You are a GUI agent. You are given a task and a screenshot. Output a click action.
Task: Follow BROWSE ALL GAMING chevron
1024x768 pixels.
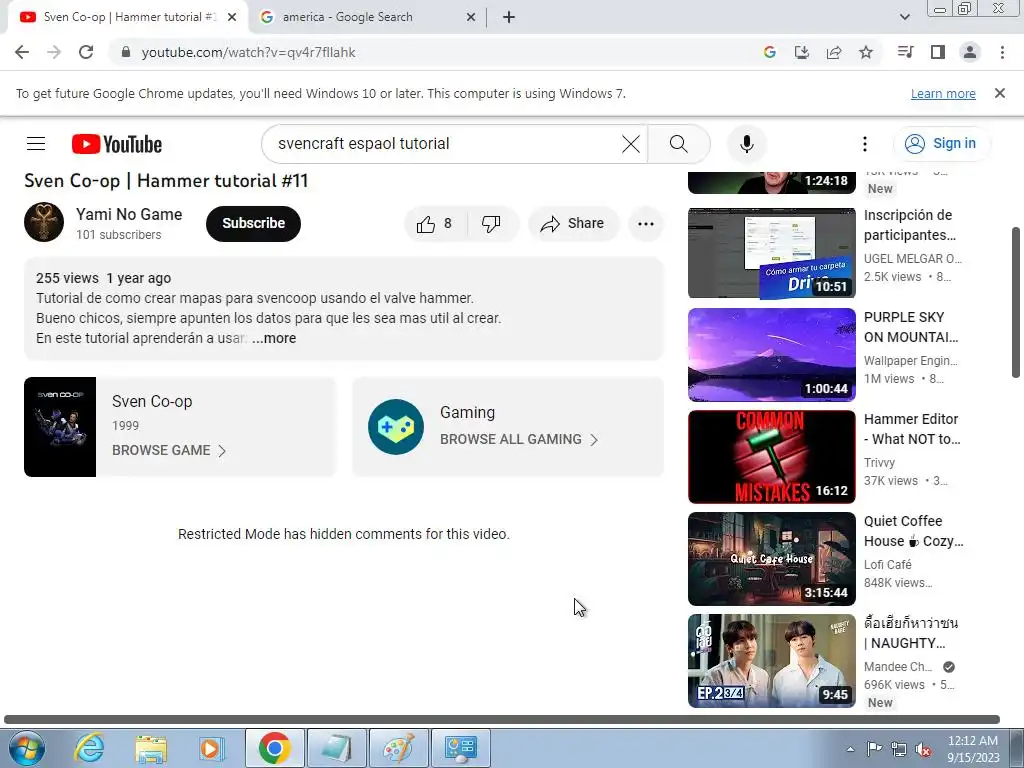coord(594,440)
